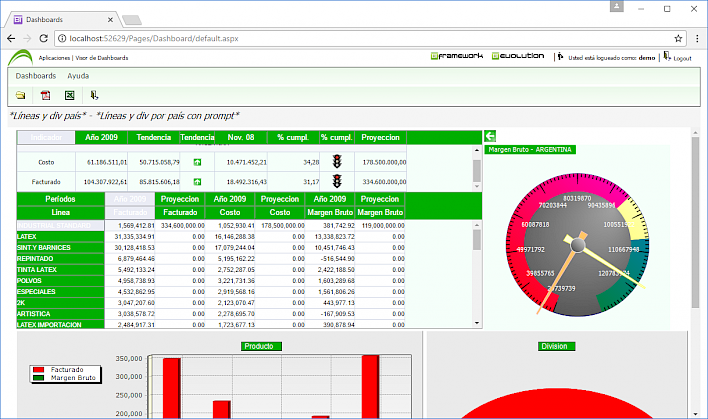The height and width of the screenshot is (419, 708).
Task: Open the Dashboards menu
Action: pyautogui.click(x=36, y=76)
